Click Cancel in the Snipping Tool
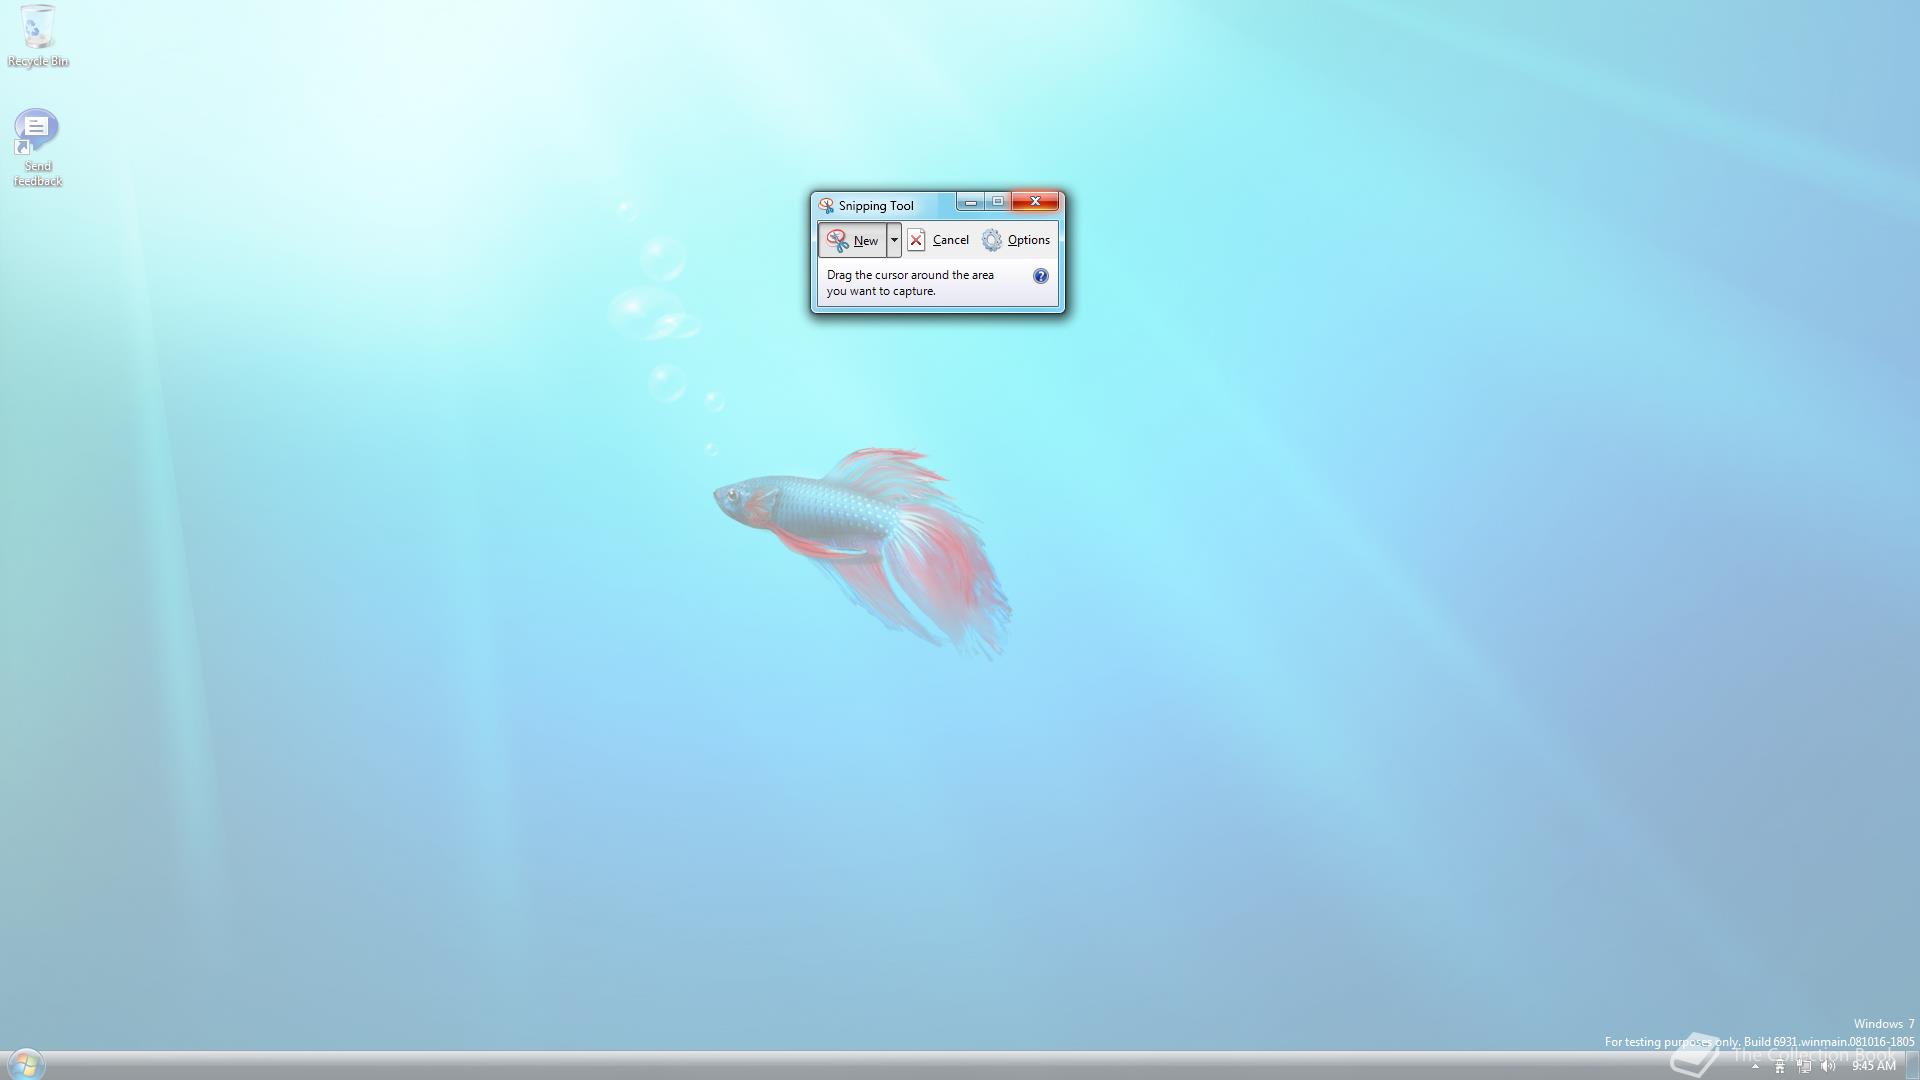1920x1080 pixels. (x=938, y=240)
